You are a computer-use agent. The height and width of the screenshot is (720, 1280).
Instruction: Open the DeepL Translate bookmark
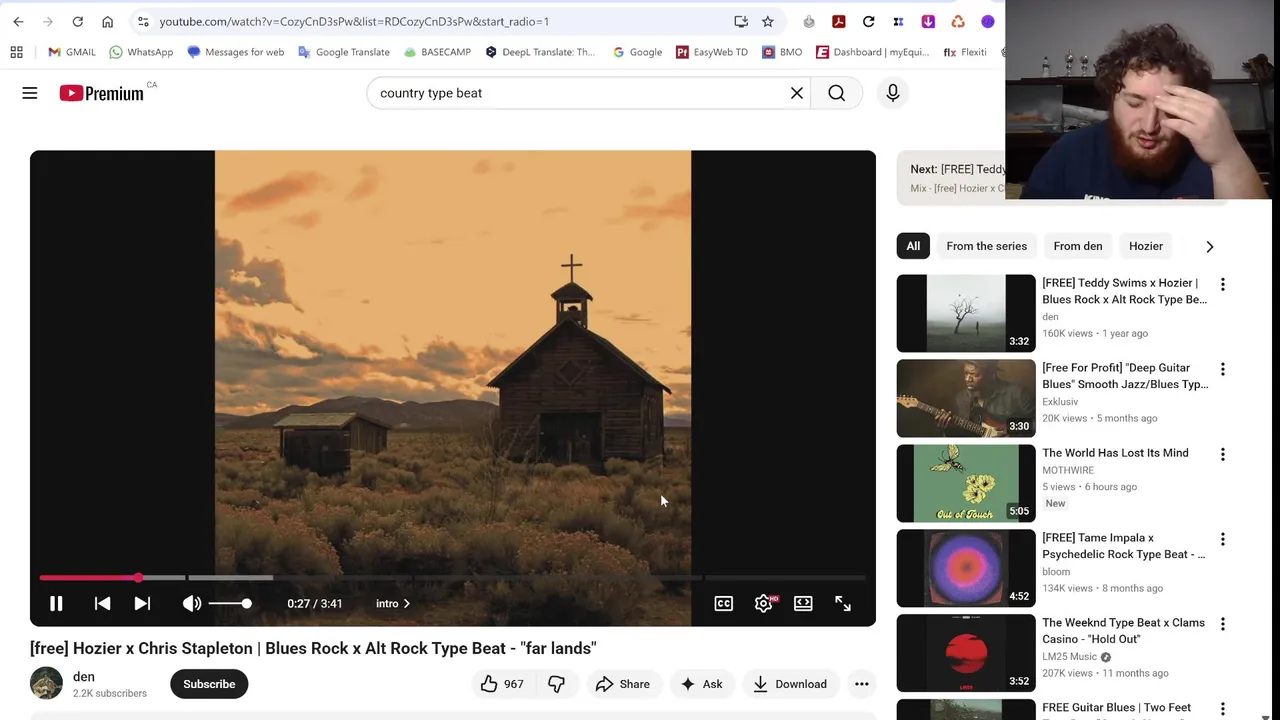540,52
